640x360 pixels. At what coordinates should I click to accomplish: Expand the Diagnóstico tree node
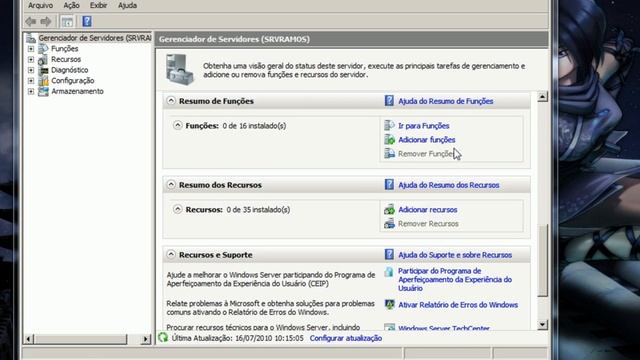[x=31, y=70]
